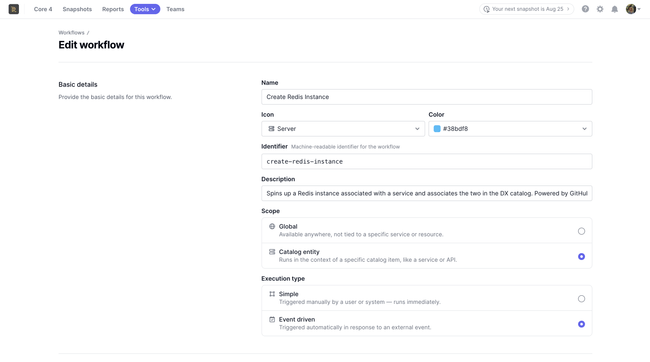Click into the Identifier input field
Viewport: 650px width, 362px height.
point(427,162)
